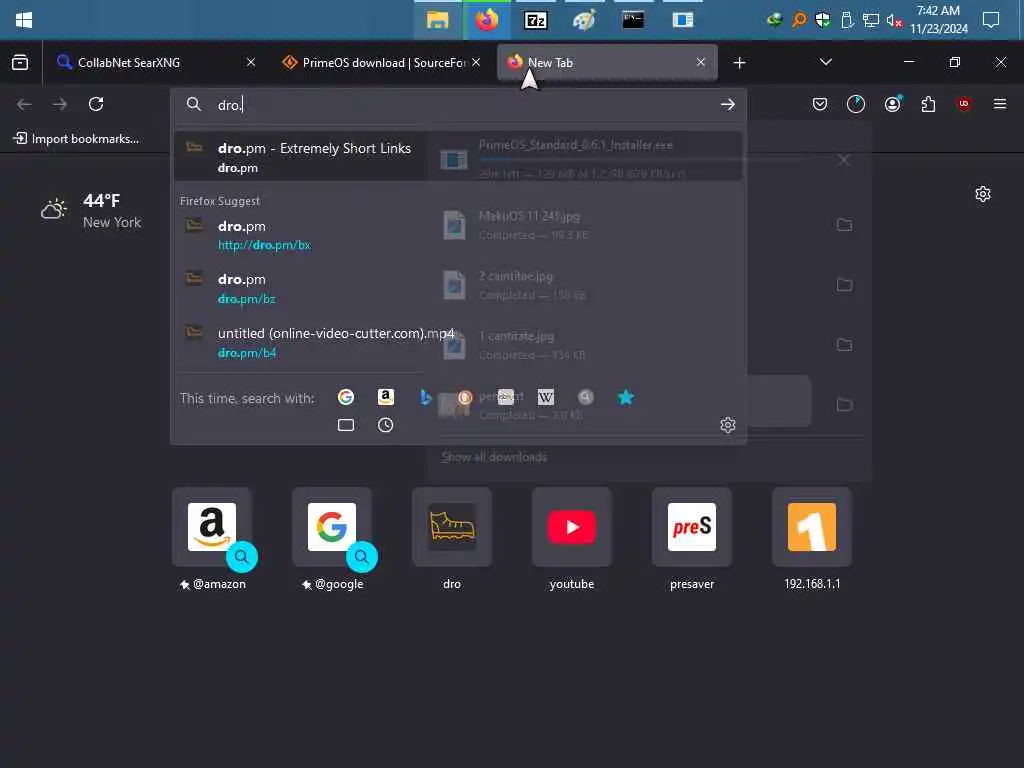This screenshot has height=768, width=1024.
Task: Close the PrimeOS download tab
Action: [476, 62]
